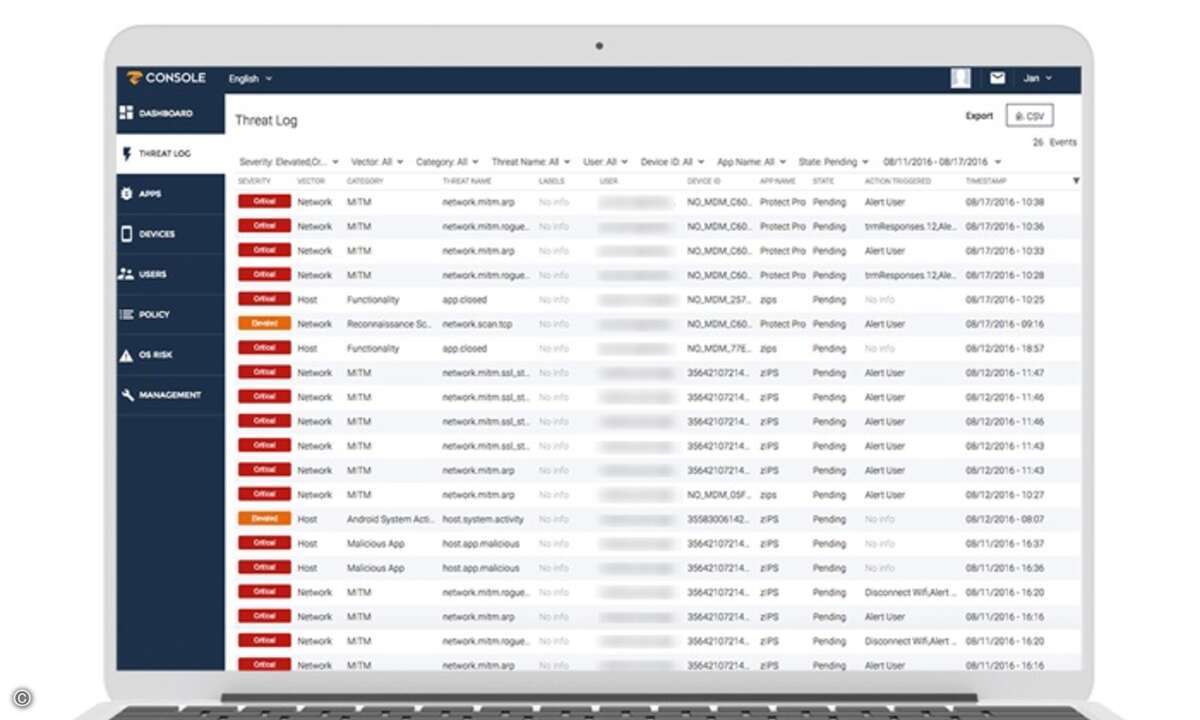Click the Android System Acti... category cell
Image resolution: width=1200 pixels, height=720 pixels.
(389, 519)
